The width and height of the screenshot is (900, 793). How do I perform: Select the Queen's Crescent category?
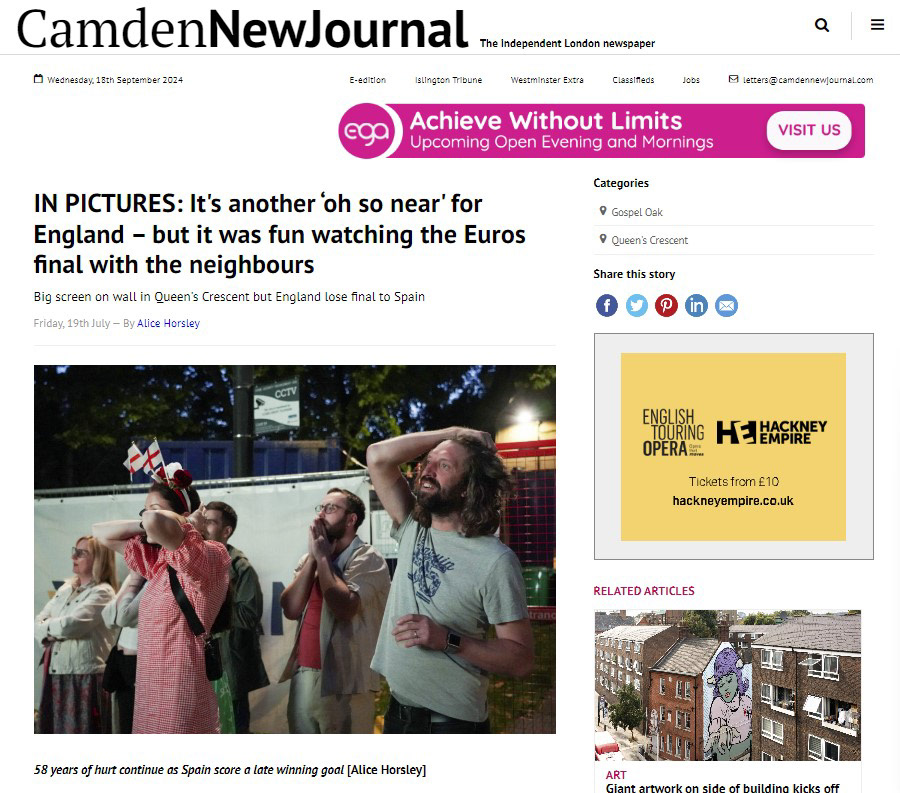point(649,240)
